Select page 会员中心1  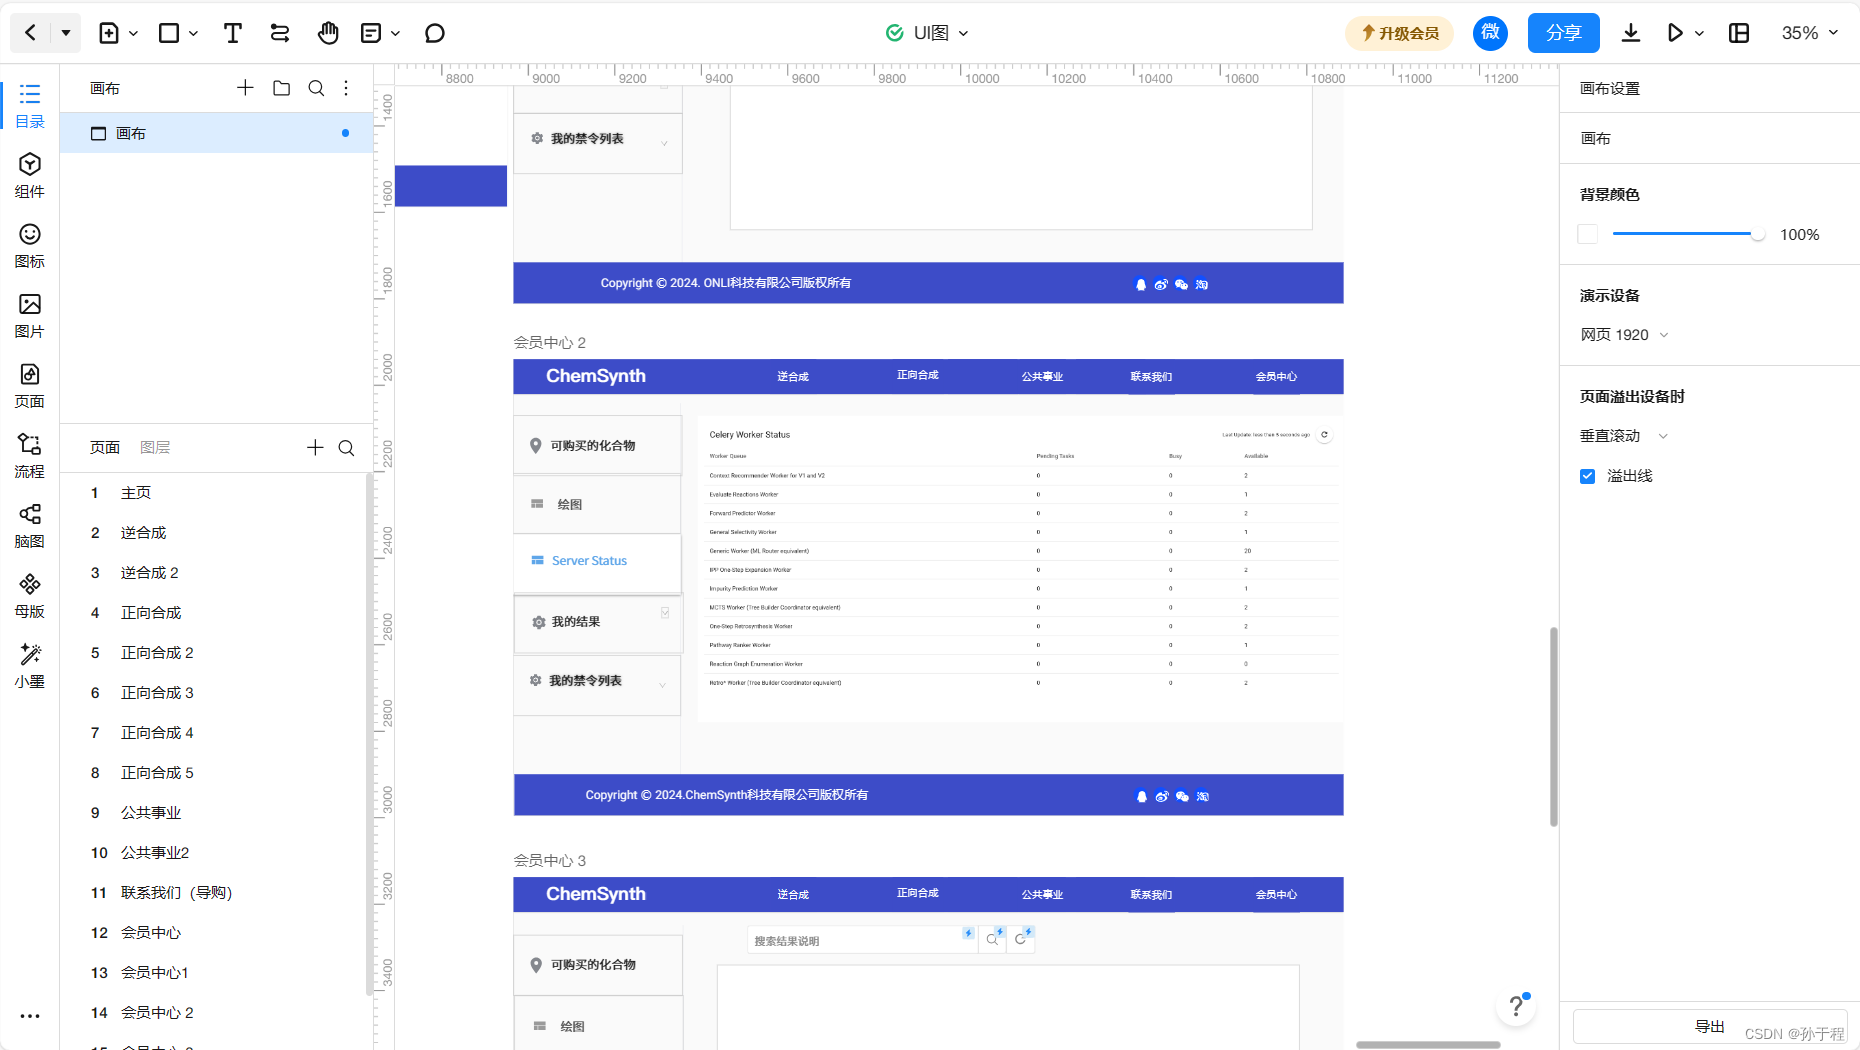pos(215,972)
